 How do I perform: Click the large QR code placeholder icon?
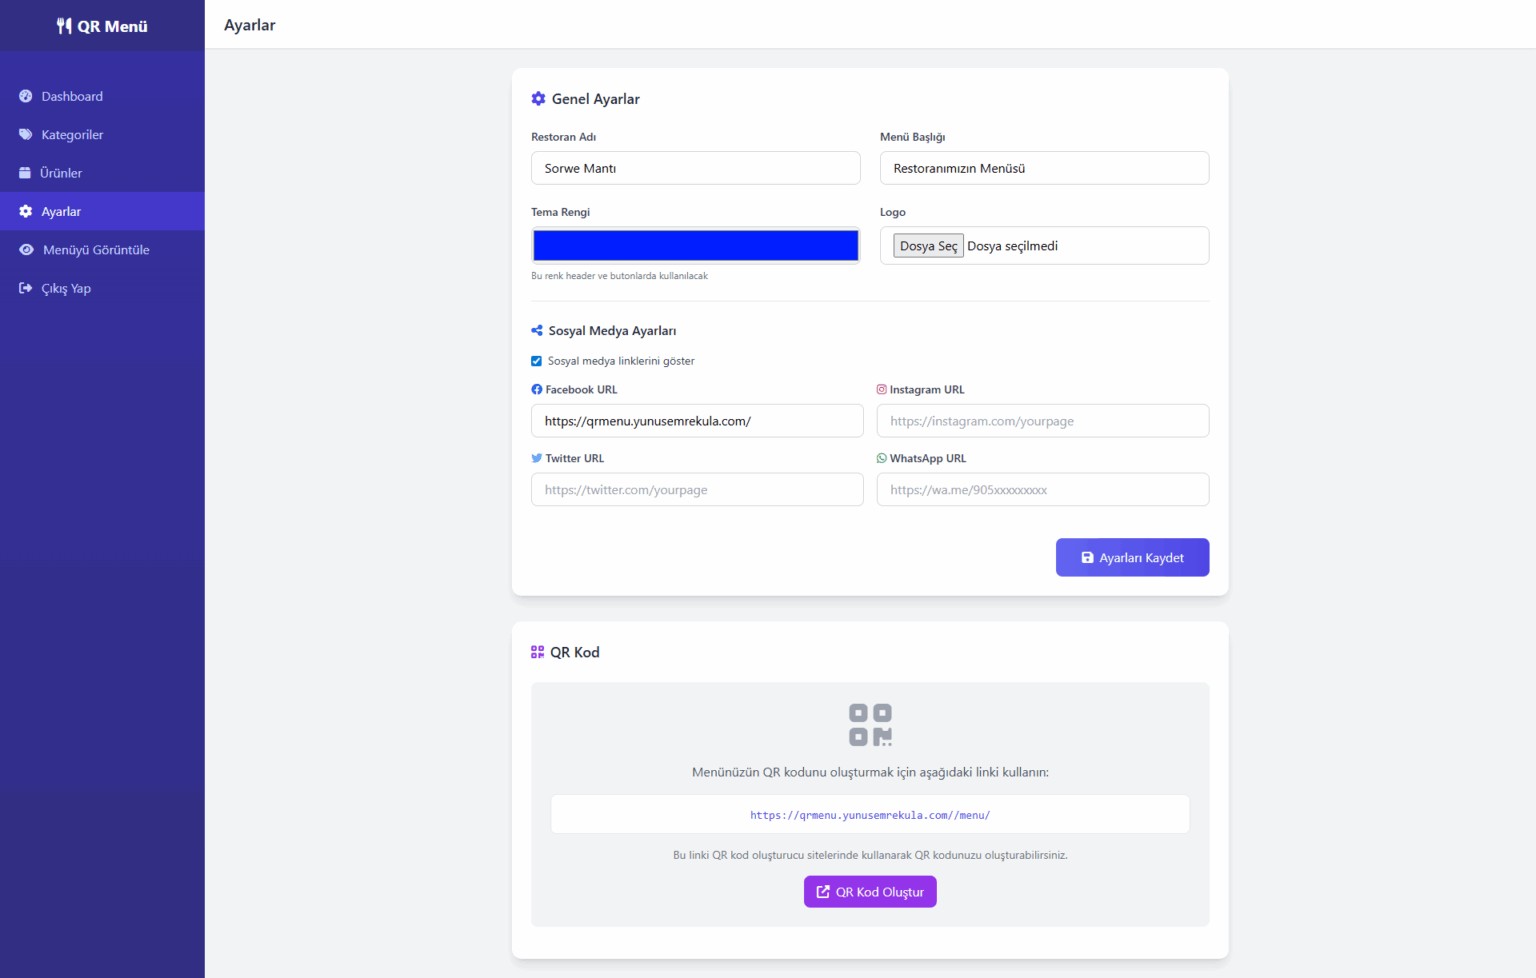pyautogui.click(x=870, y=725)
